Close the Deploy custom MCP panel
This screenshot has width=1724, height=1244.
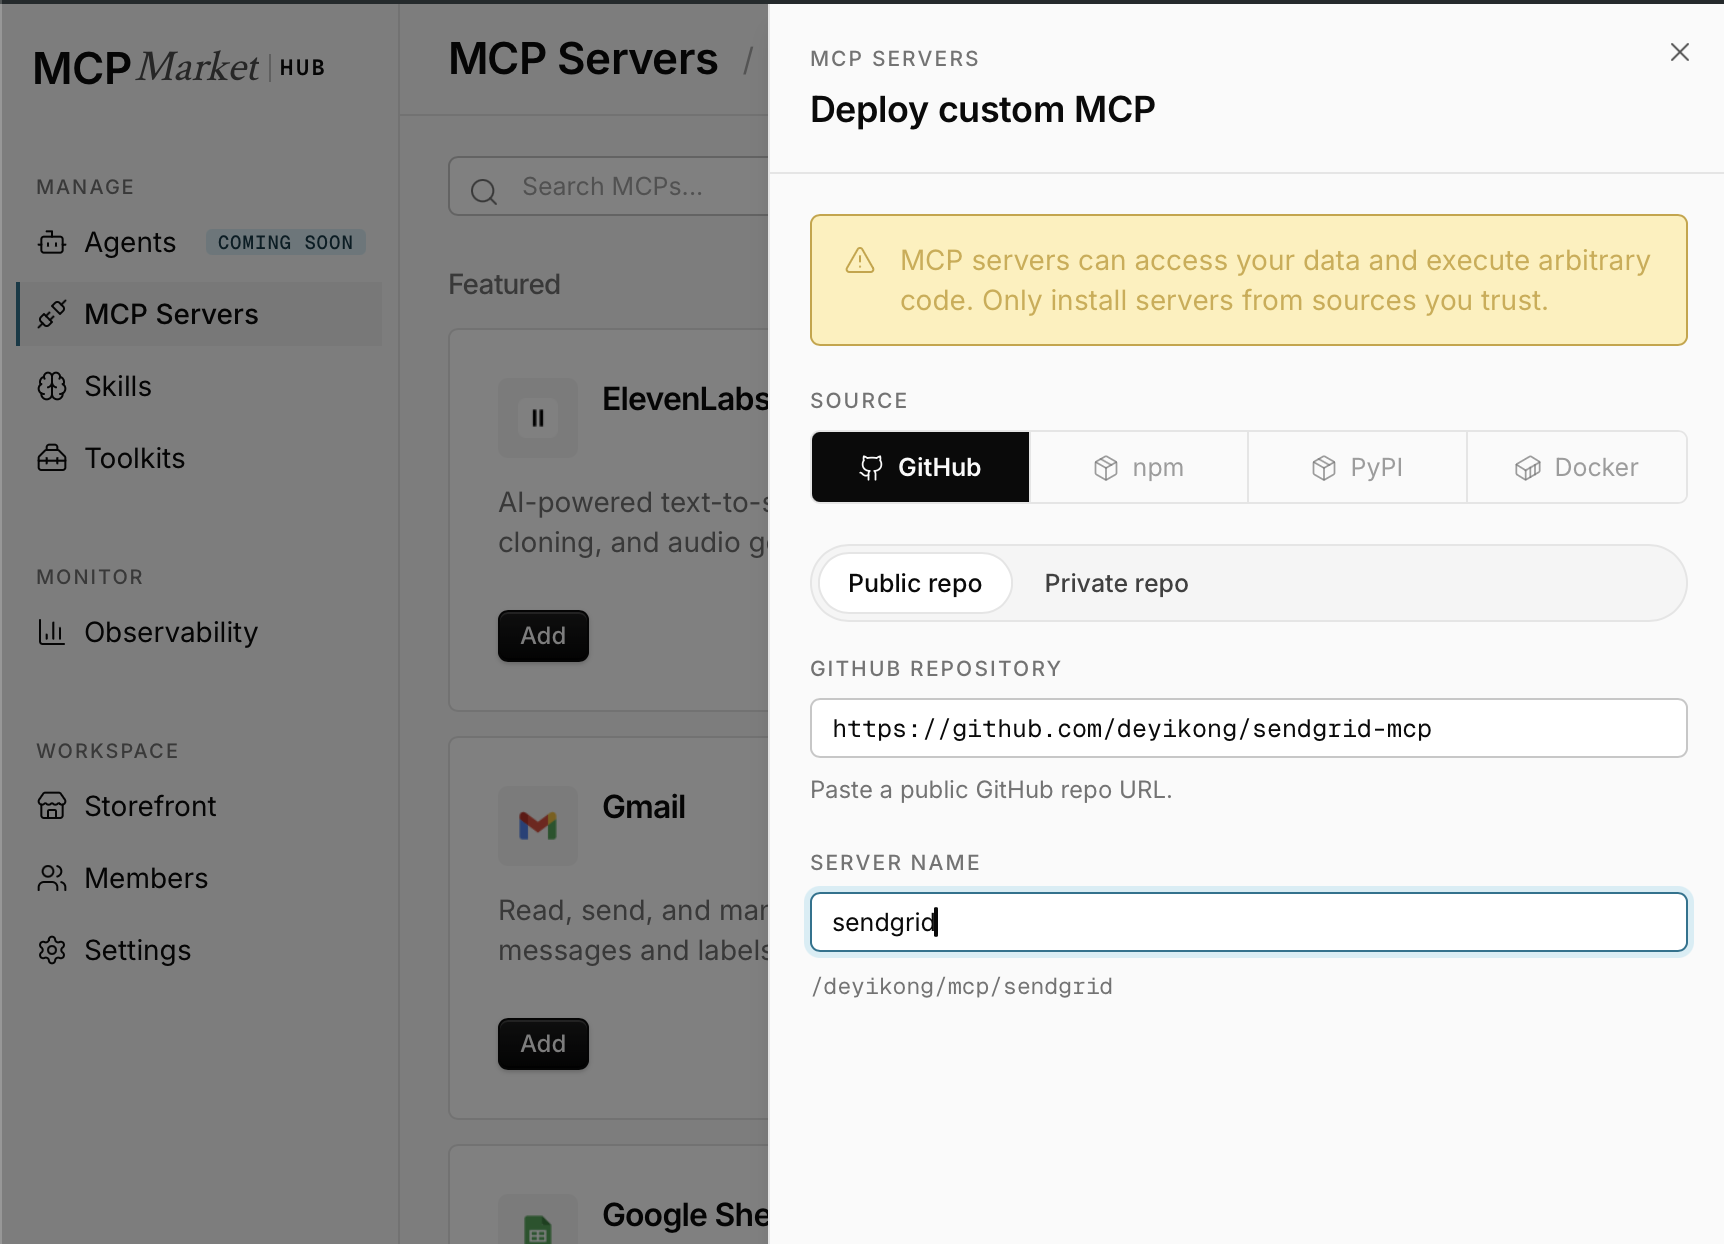click(1679, 53)
